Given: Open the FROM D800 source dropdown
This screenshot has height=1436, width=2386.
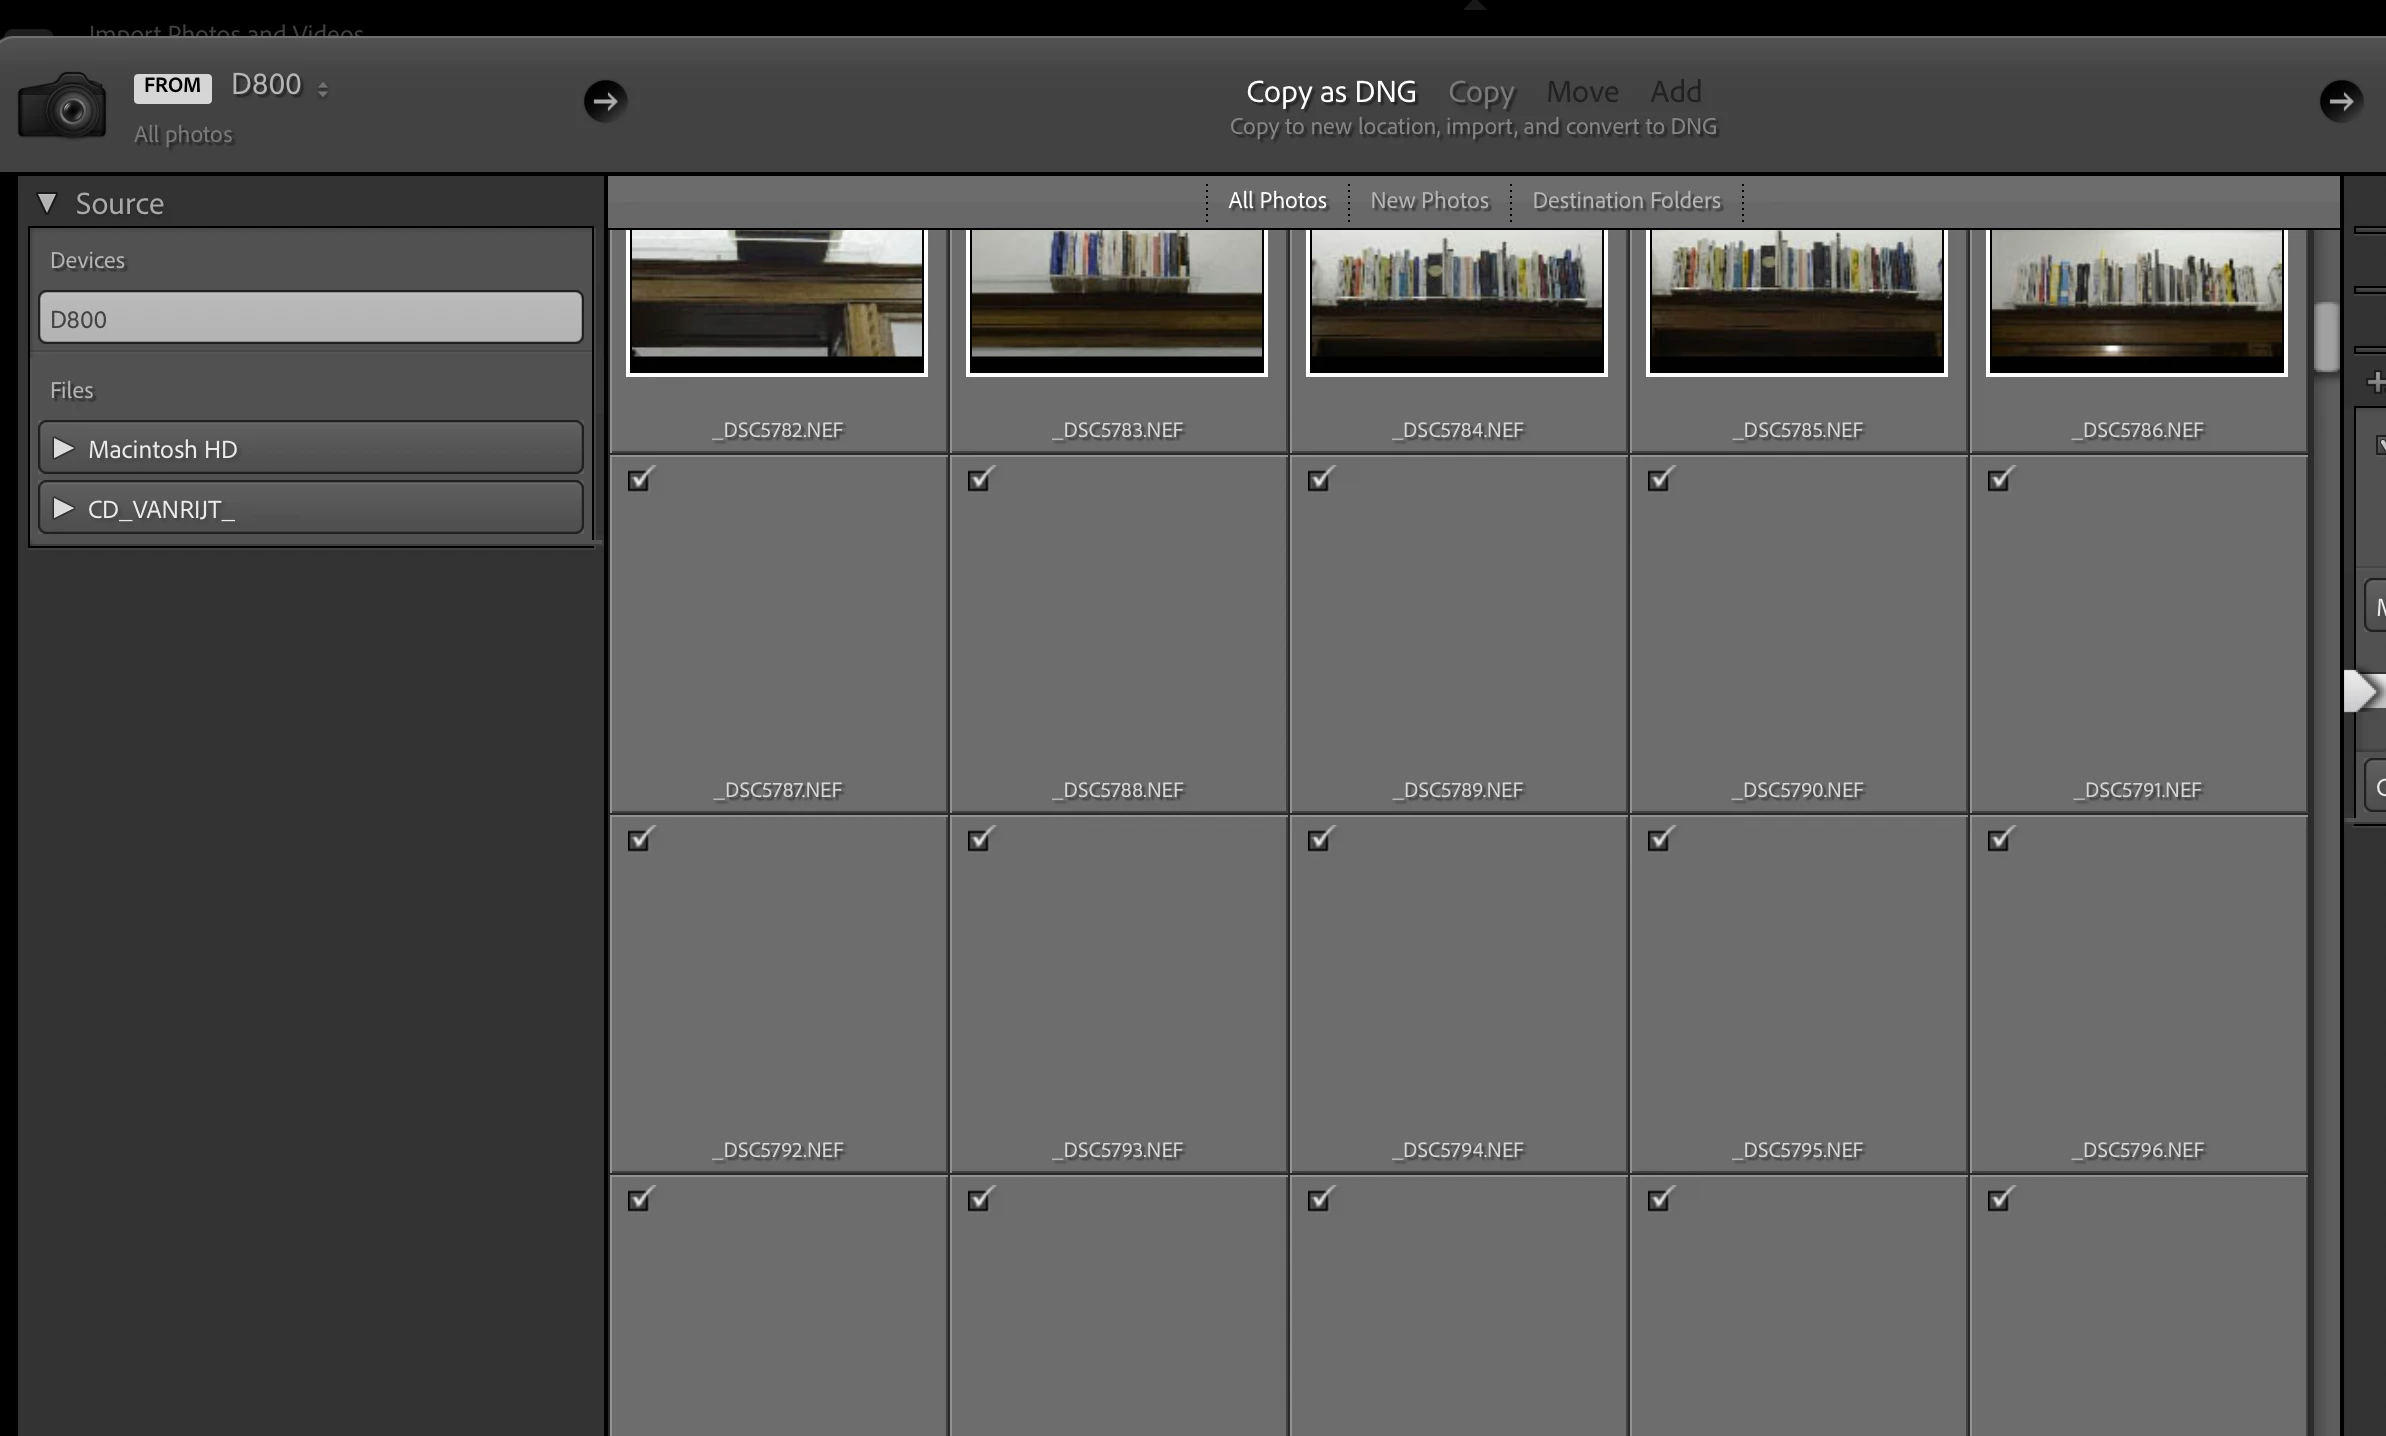Looking at the screenshot, I should coord(280,87).
